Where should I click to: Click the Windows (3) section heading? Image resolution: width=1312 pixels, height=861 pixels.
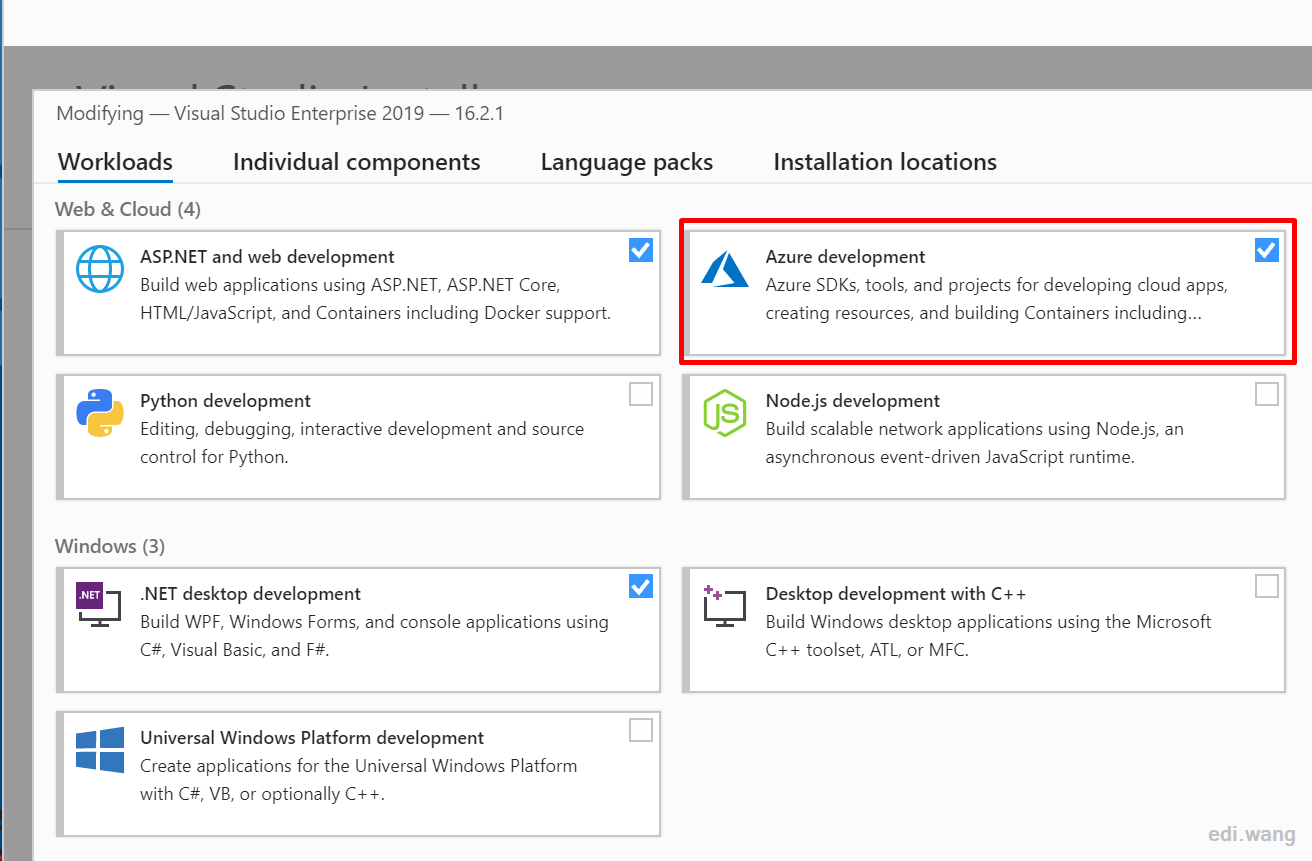coord(110,546)
